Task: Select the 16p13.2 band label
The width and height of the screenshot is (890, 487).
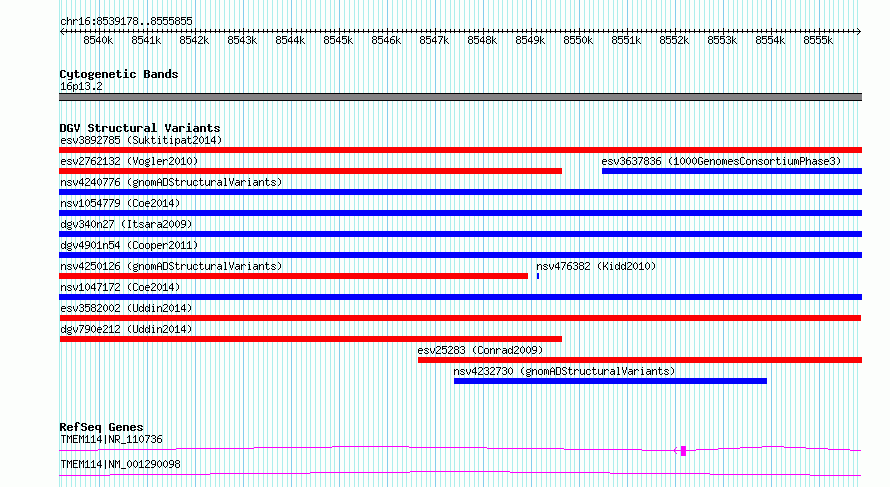Action: tap(81, 86)
